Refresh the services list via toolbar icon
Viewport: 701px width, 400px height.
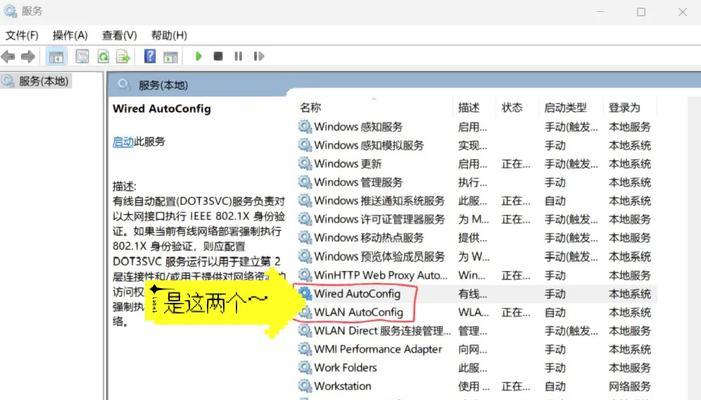[x=103, y=56]
